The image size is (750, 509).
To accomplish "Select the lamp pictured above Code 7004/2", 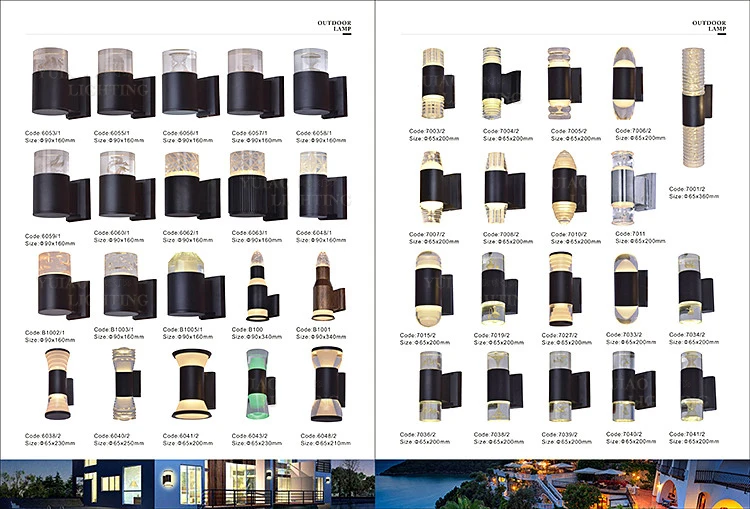I will pyautogui.click(x=501, y=83).
